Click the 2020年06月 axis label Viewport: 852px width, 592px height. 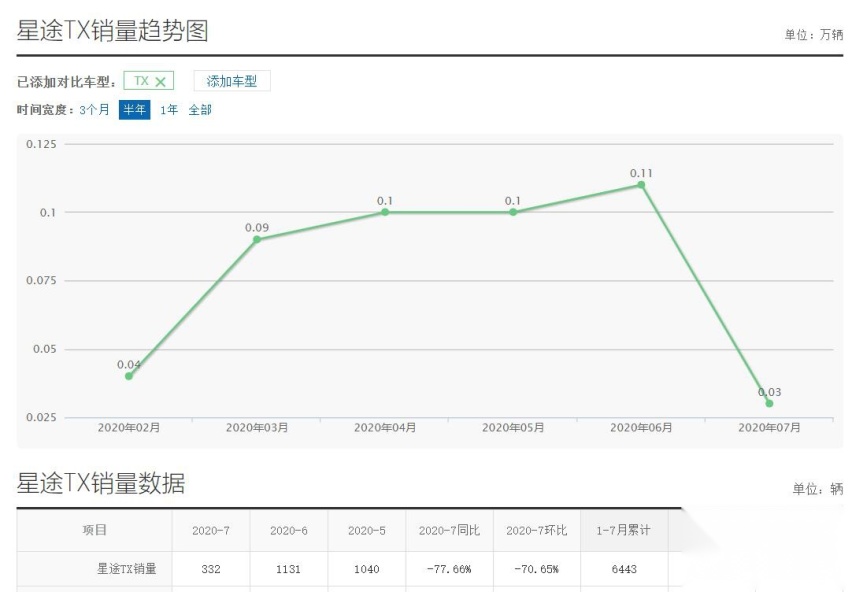point(641,428)
